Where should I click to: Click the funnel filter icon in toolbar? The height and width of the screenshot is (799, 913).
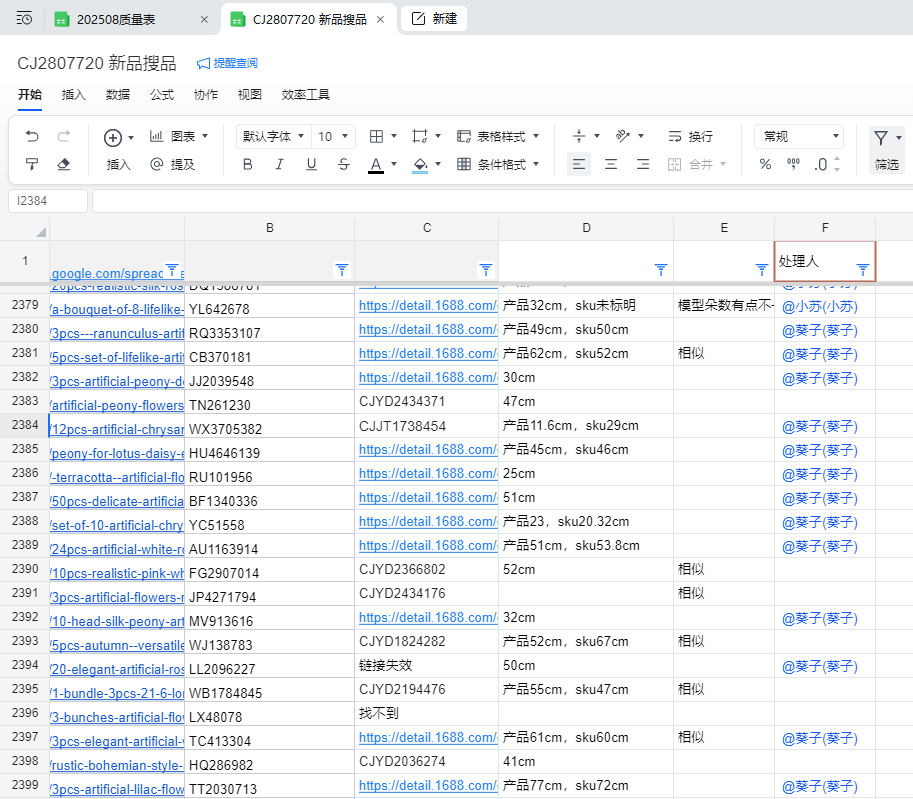(881, 138)
